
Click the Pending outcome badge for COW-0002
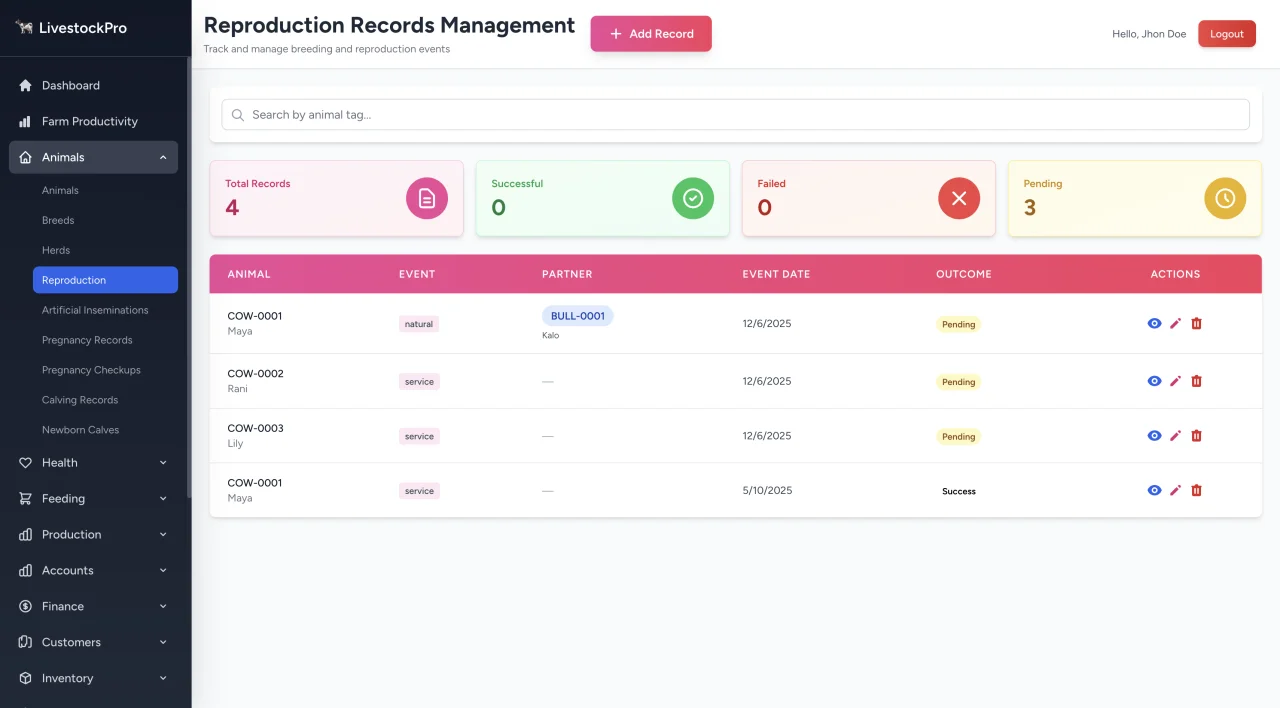click(x=958, y=382)
